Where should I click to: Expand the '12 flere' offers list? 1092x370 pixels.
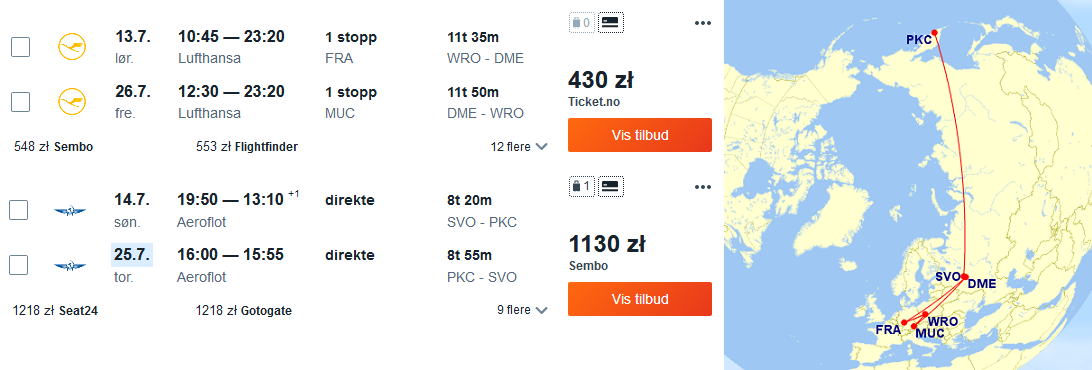point(519,146)
